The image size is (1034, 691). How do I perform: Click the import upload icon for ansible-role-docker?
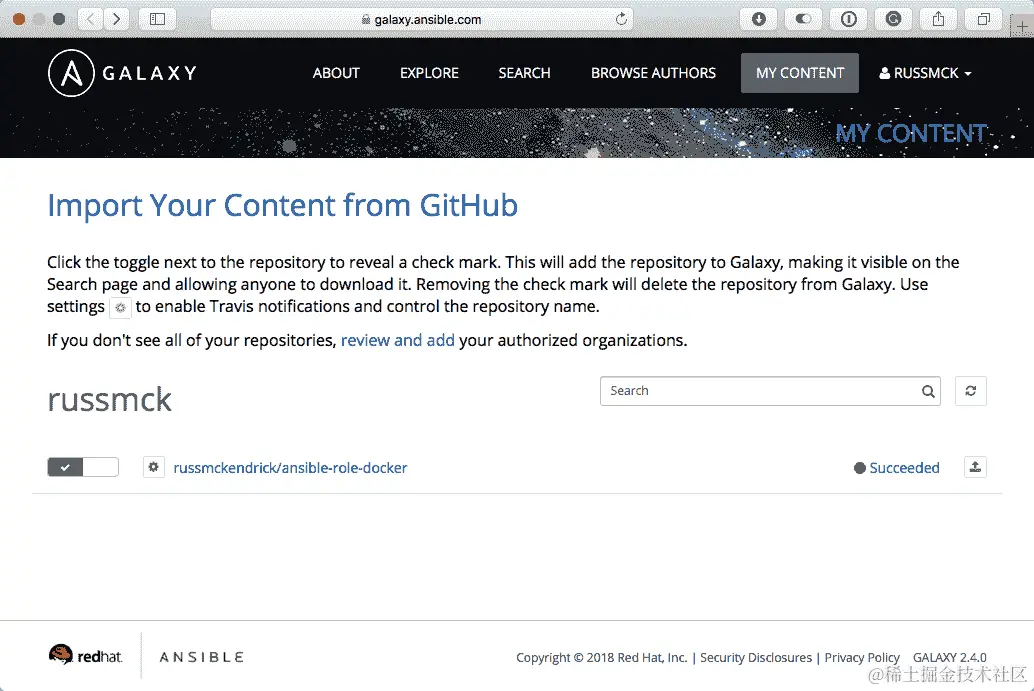[x=975, y=467]
